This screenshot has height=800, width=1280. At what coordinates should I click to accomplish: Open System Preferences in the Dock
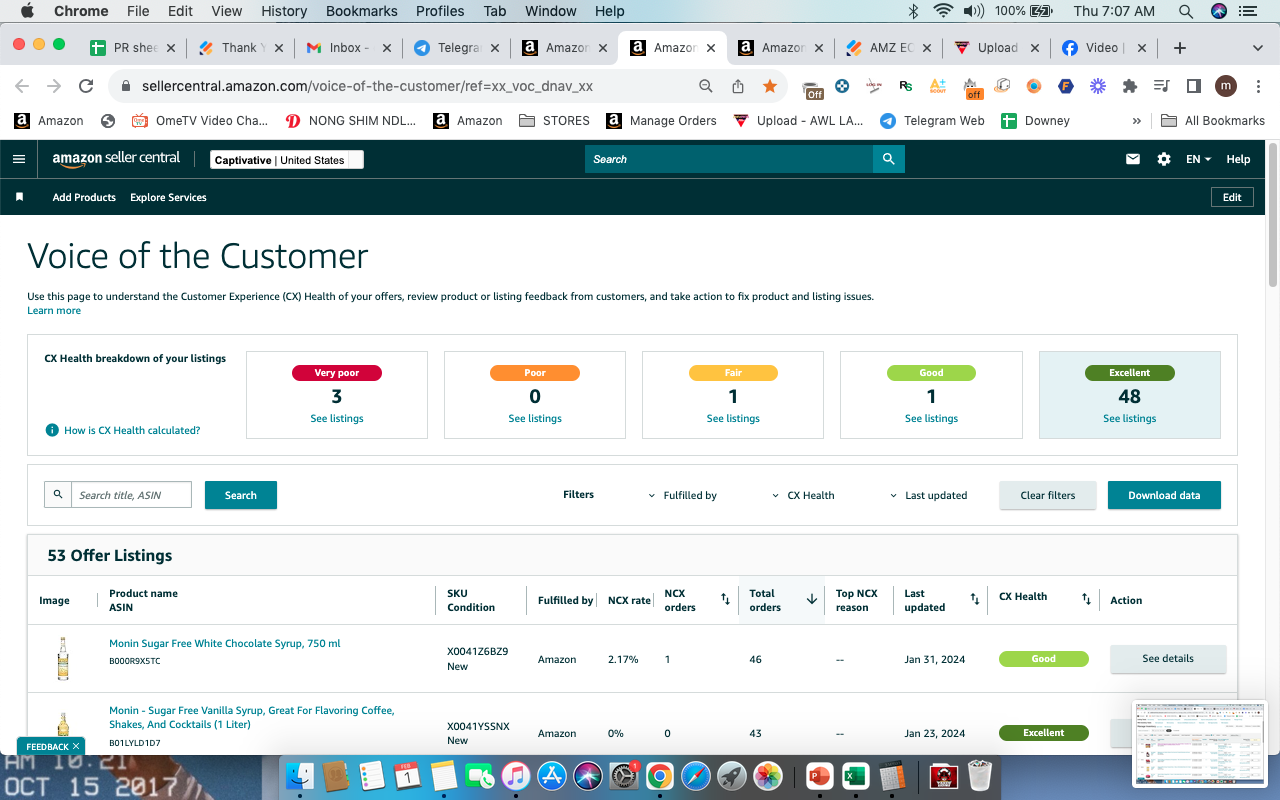(x=623, y=775)
